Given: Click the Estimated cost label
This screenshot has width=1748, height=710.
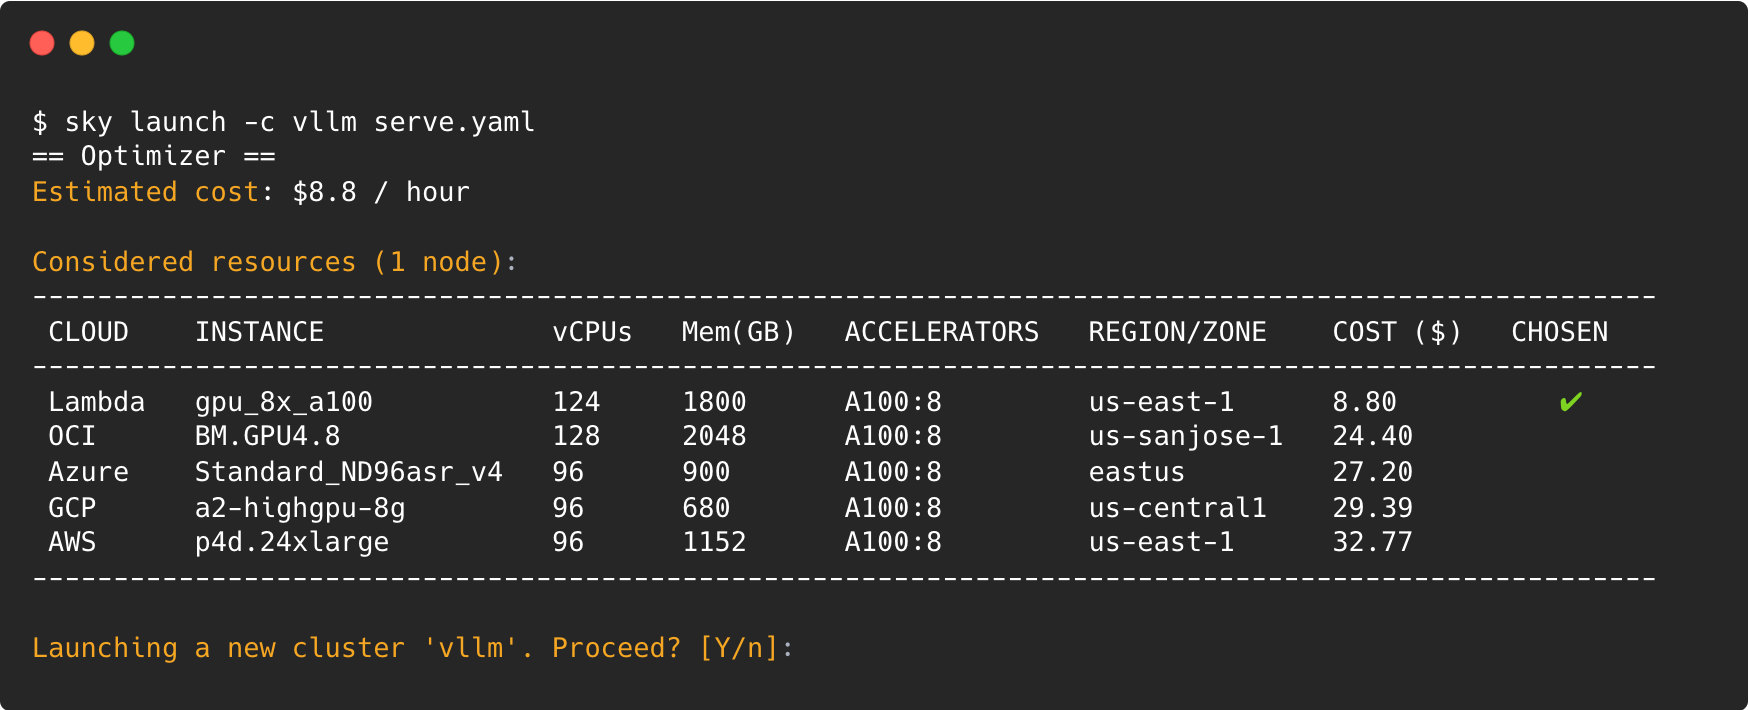Looking at the screenshot, I should coord(146,192).
